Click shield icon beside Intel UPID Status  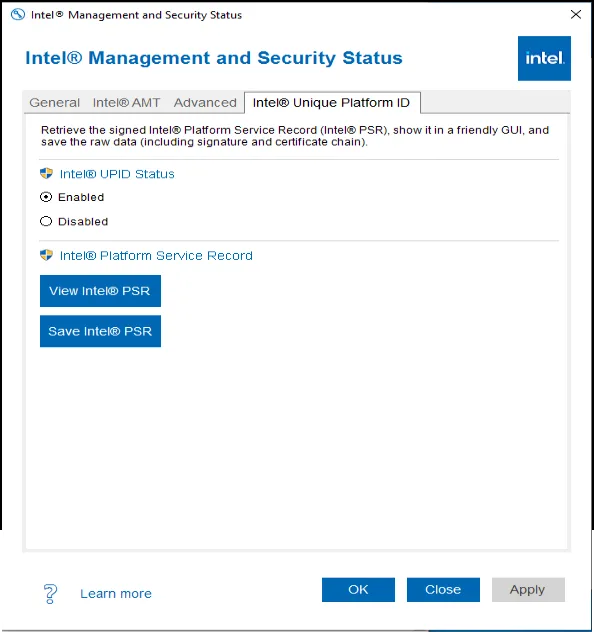coord(47,173)
